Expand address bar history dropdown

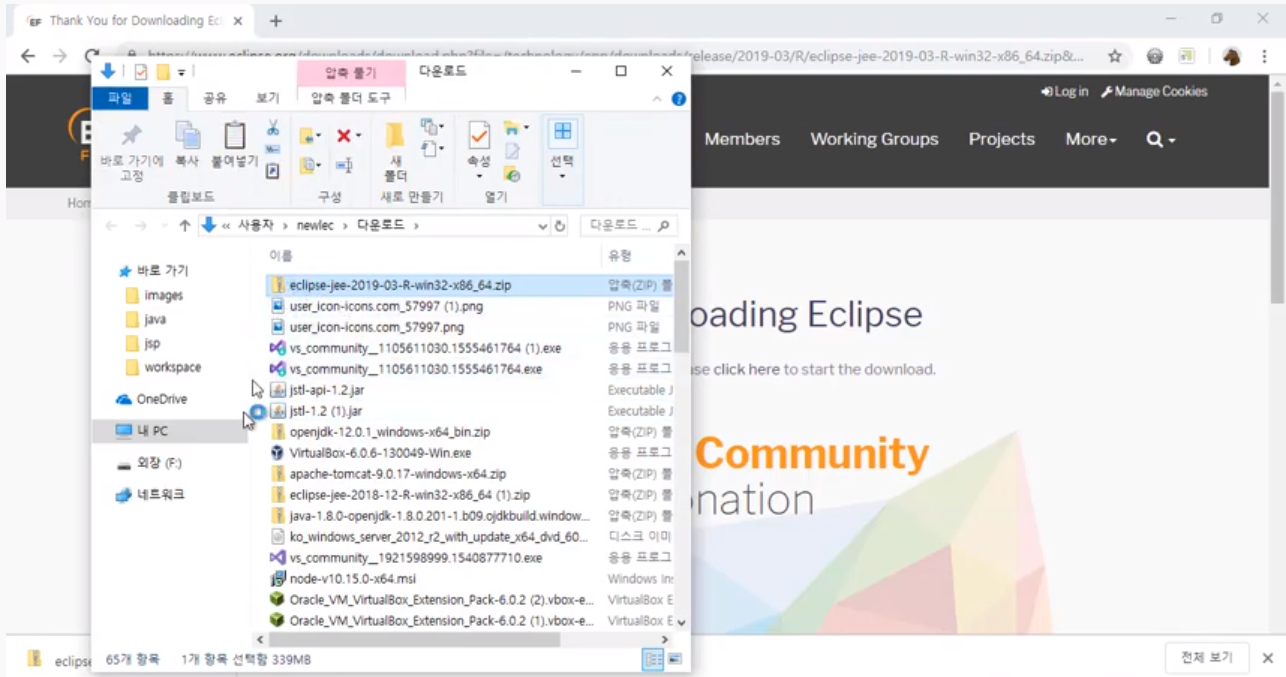(543, 226)
